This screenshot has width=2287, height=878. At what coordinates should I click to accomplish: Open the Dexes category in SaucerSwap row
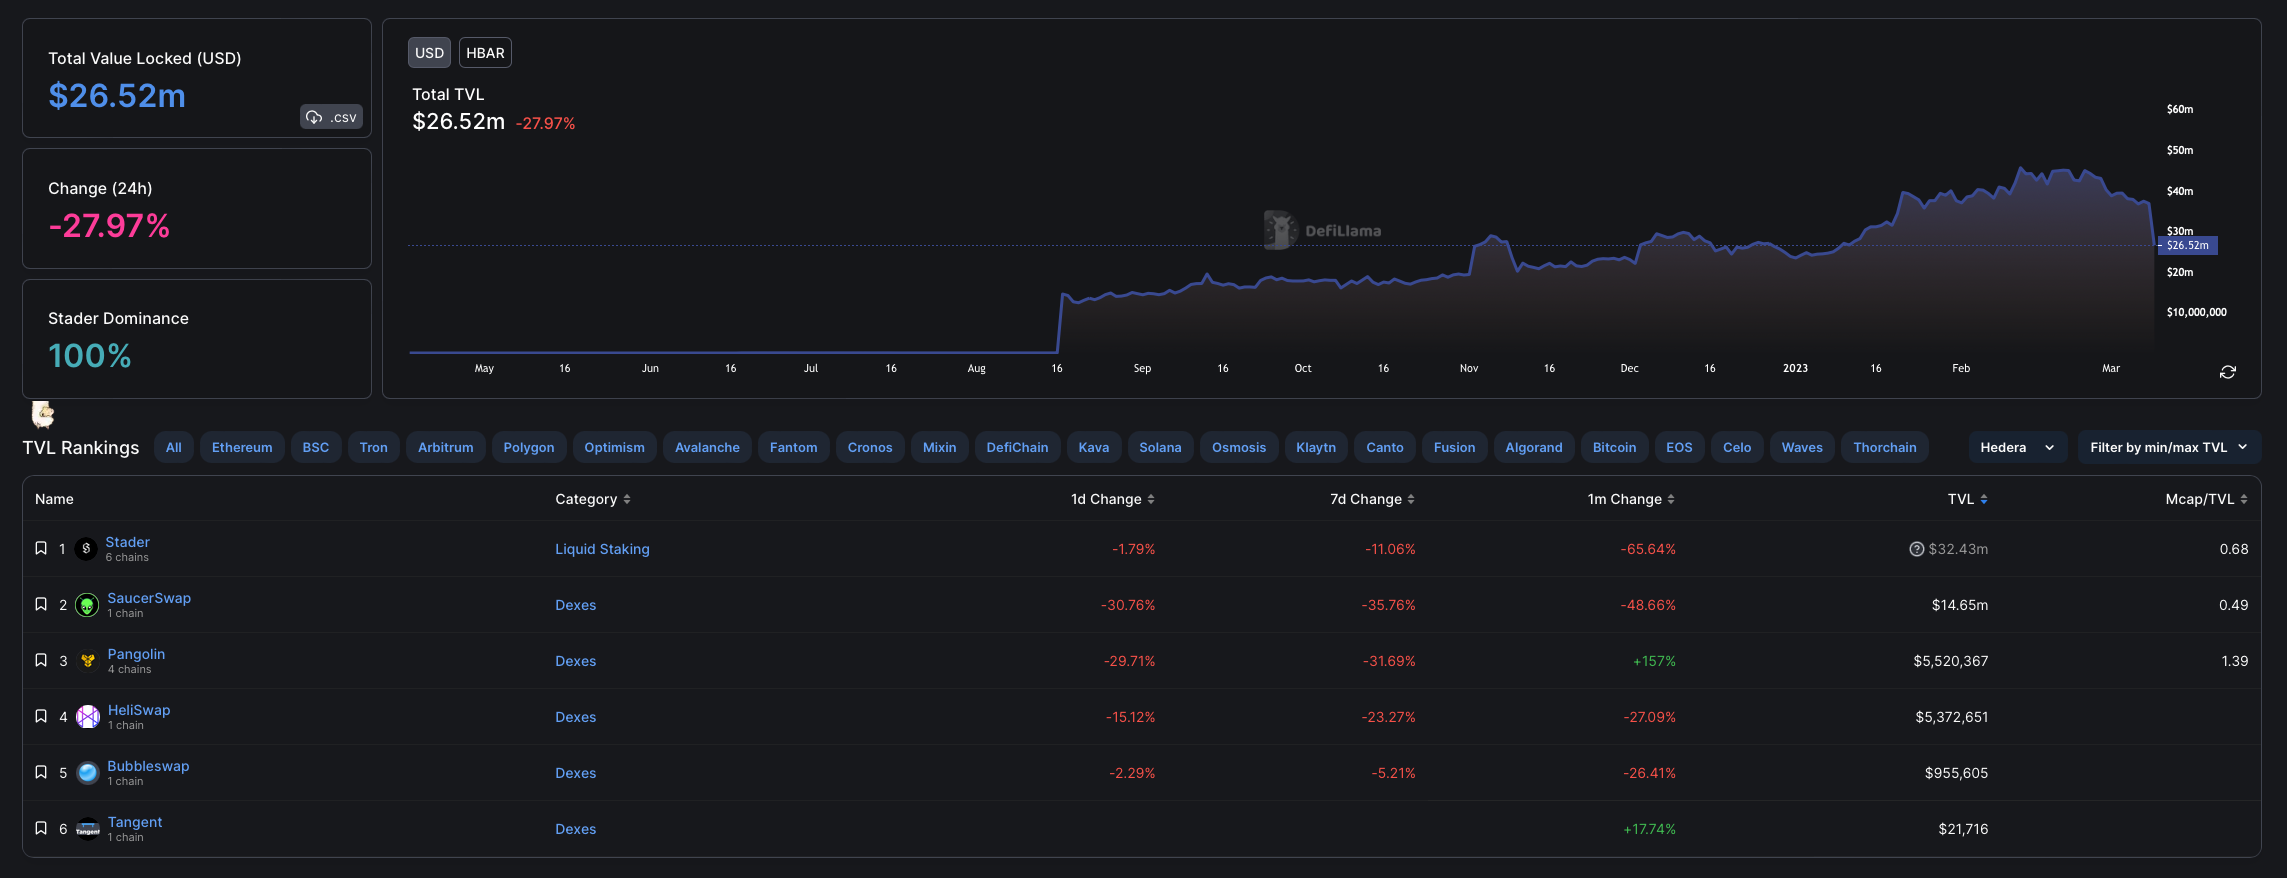(575, 605)
